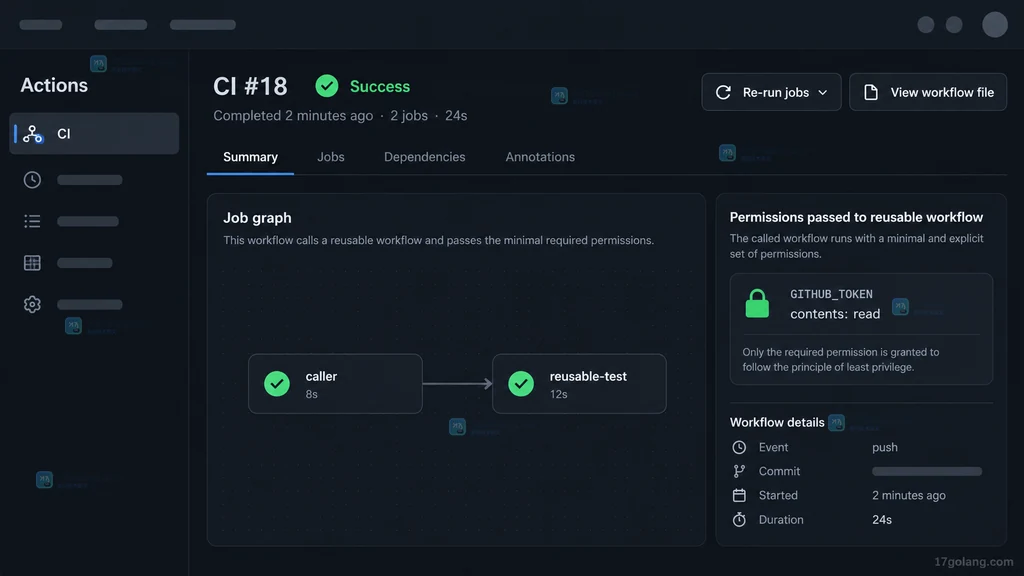Click the Re-run jobs button label
The image size is (1024, 576).
click(776, 92)
